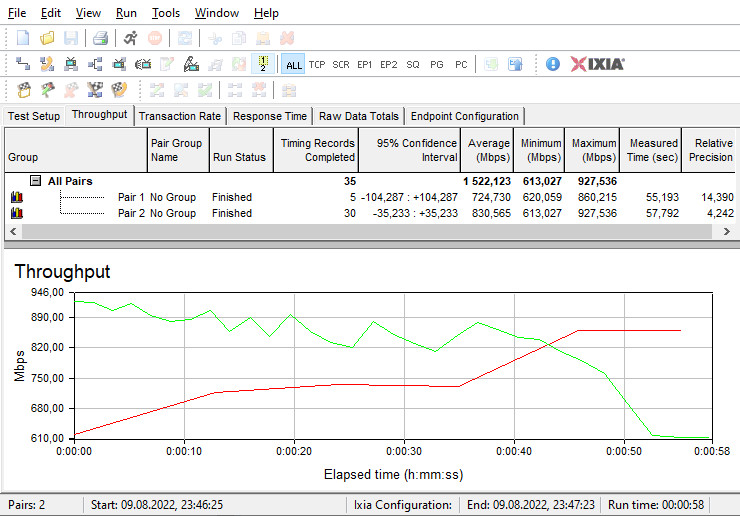Viewport: 740px width, 516px height.
Task: Click the Minimum (Mbps) column header
Action: pyautogui.click(x=539, y=150)
